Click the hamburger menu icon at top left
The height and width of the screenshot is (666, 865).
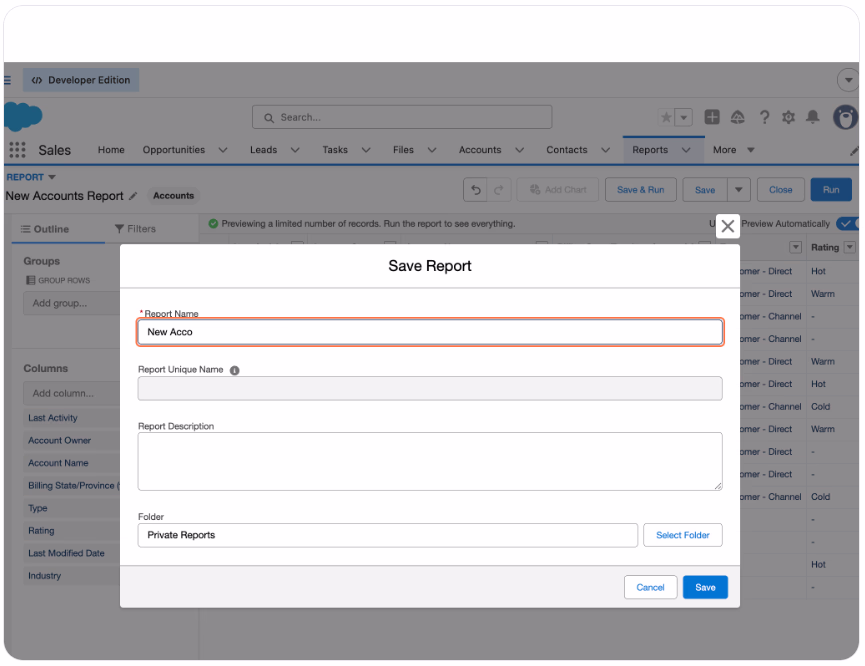[8, 81]
